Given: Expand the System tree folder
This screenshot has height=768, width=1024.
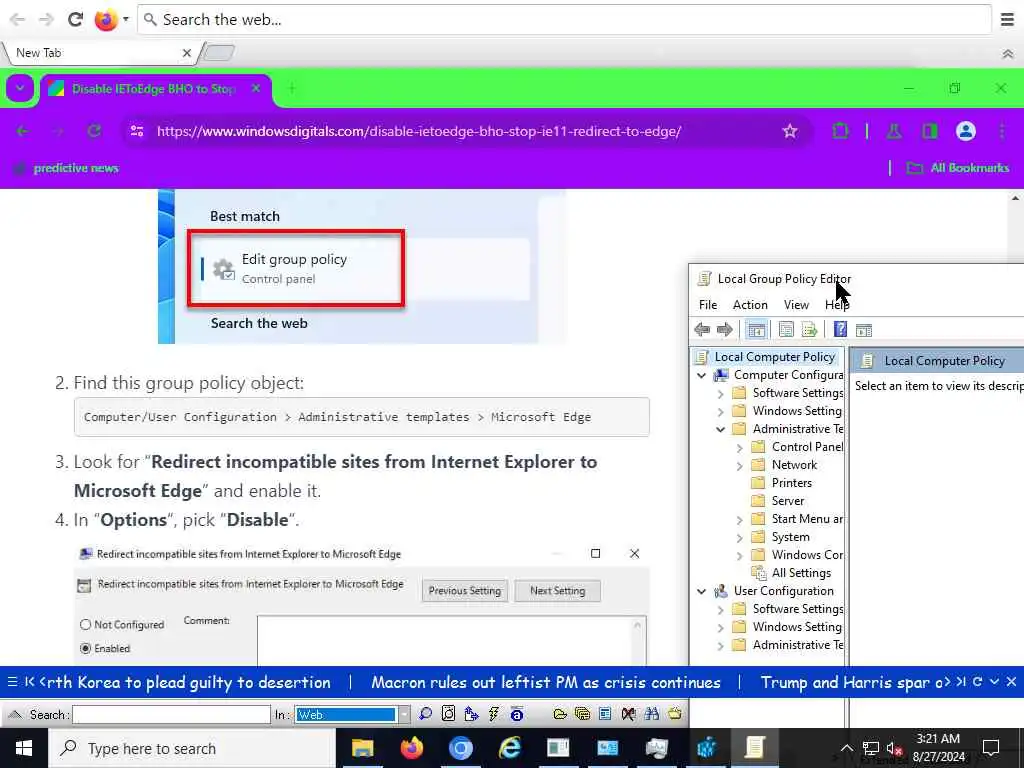Looking at the screenshot, I should [739, 538].
